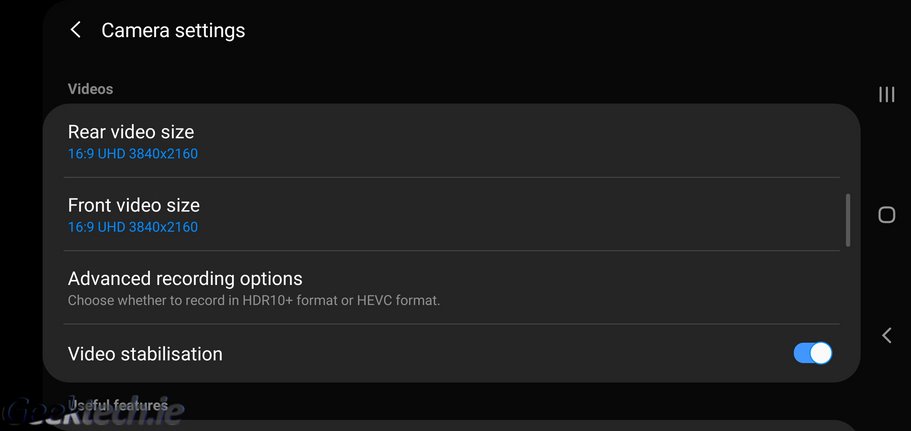Tap the Useful features section header
911x431 pixels.
(x=118, y=405)
